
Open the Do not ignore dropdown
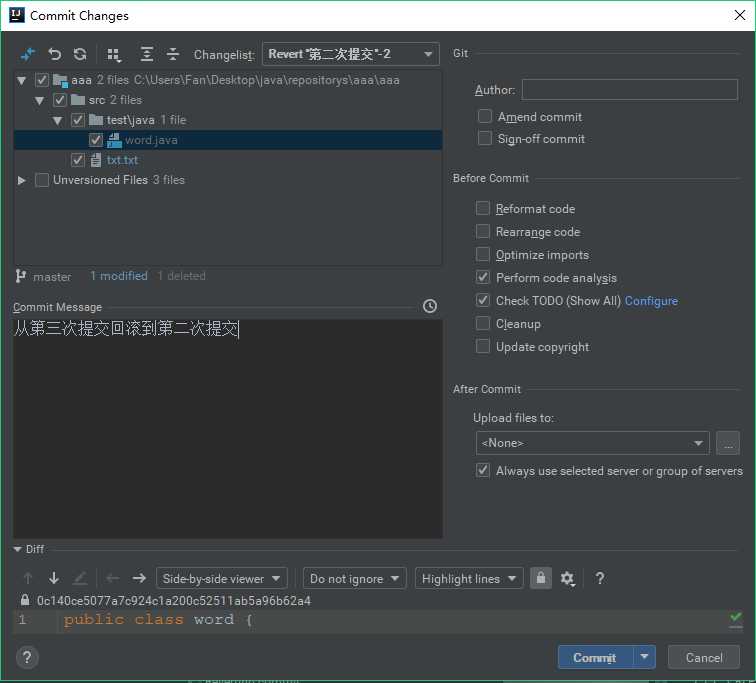(x=354, y=578)
